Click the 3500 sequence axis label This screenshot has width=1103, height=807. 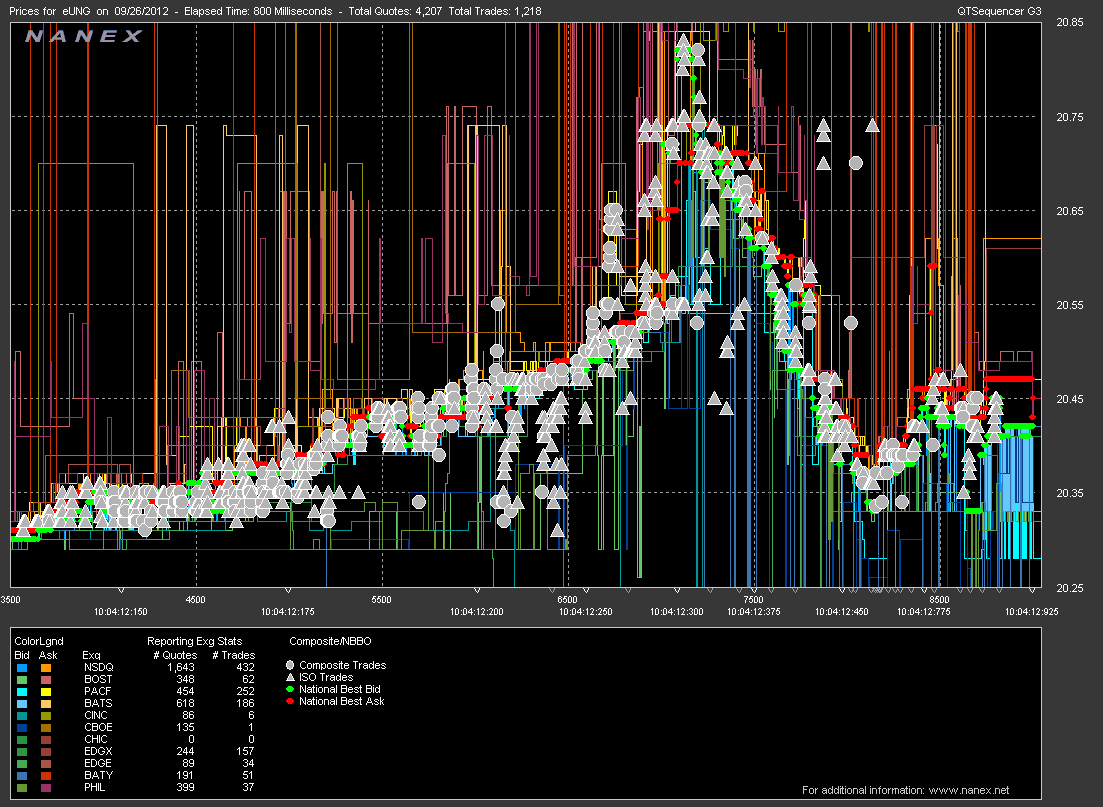(11, 599)
